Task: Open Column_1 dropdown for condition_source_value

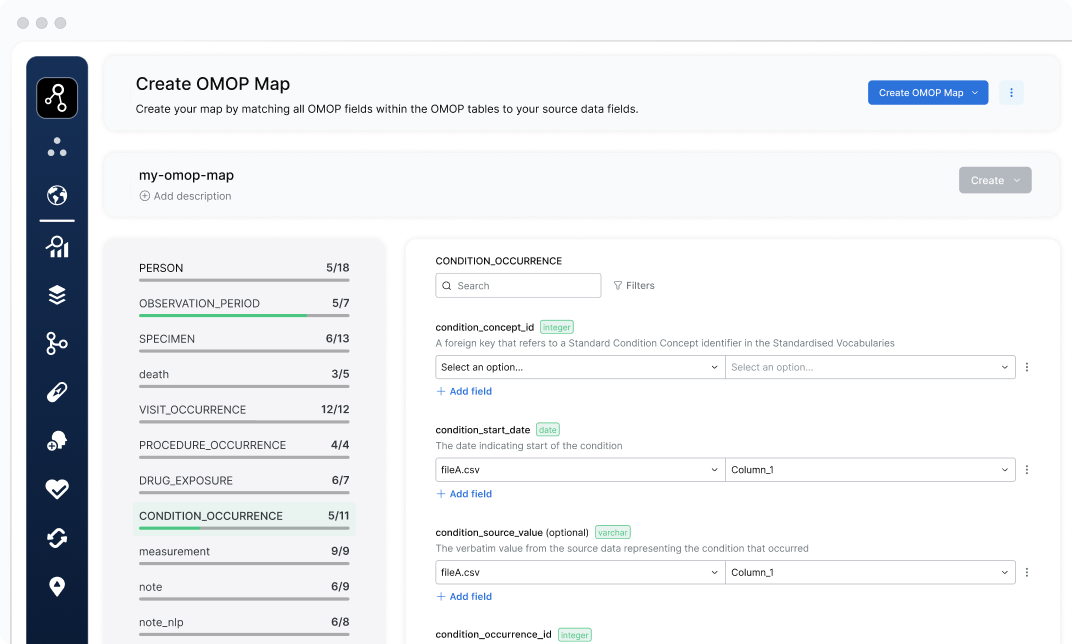Action: click(x=870, y=572)
